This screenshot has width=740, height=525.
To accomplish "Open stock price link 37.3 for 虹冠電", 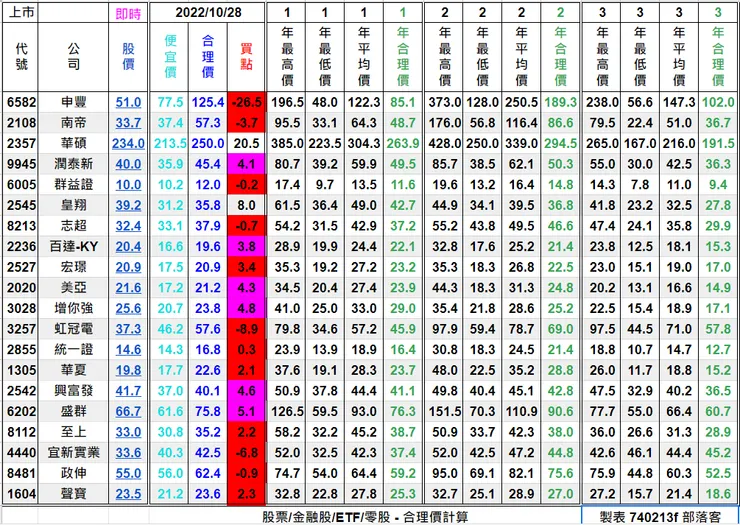I will pyautogui.click(x=128, y=329).
